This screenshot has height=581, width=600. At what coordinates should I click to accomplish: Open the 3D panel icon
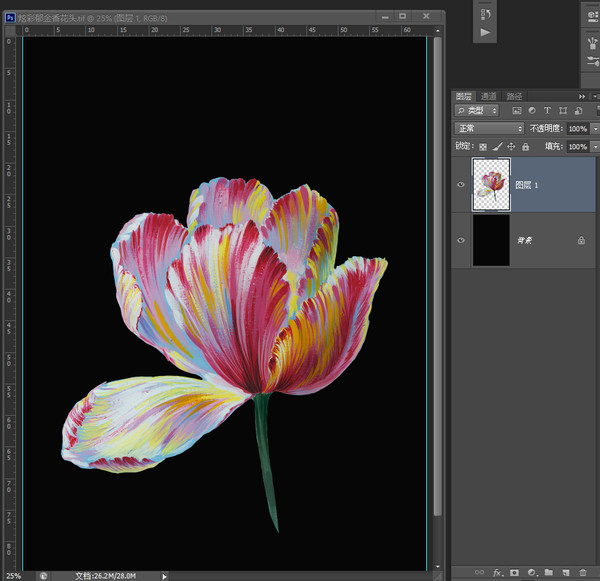coord(593,16)
